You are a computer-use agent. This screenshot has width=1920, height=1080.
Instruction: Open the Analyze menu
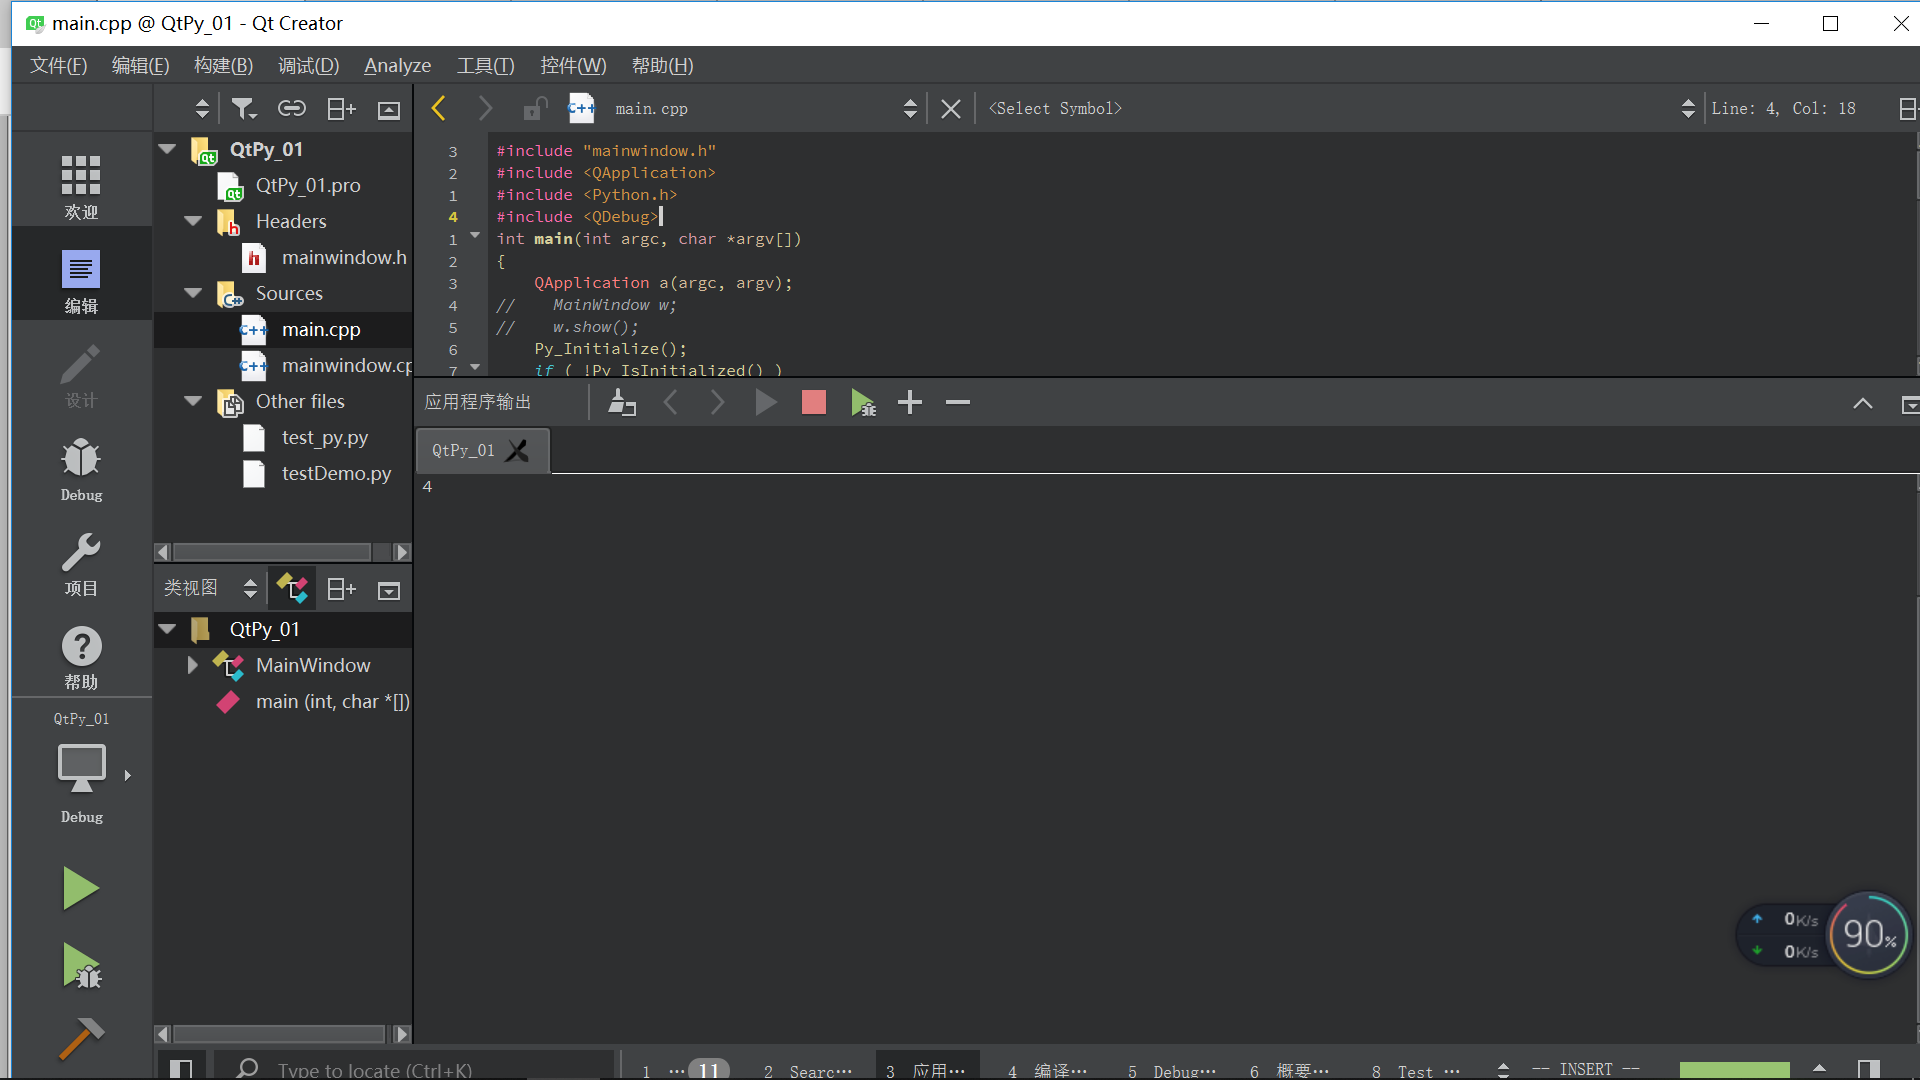397,66
